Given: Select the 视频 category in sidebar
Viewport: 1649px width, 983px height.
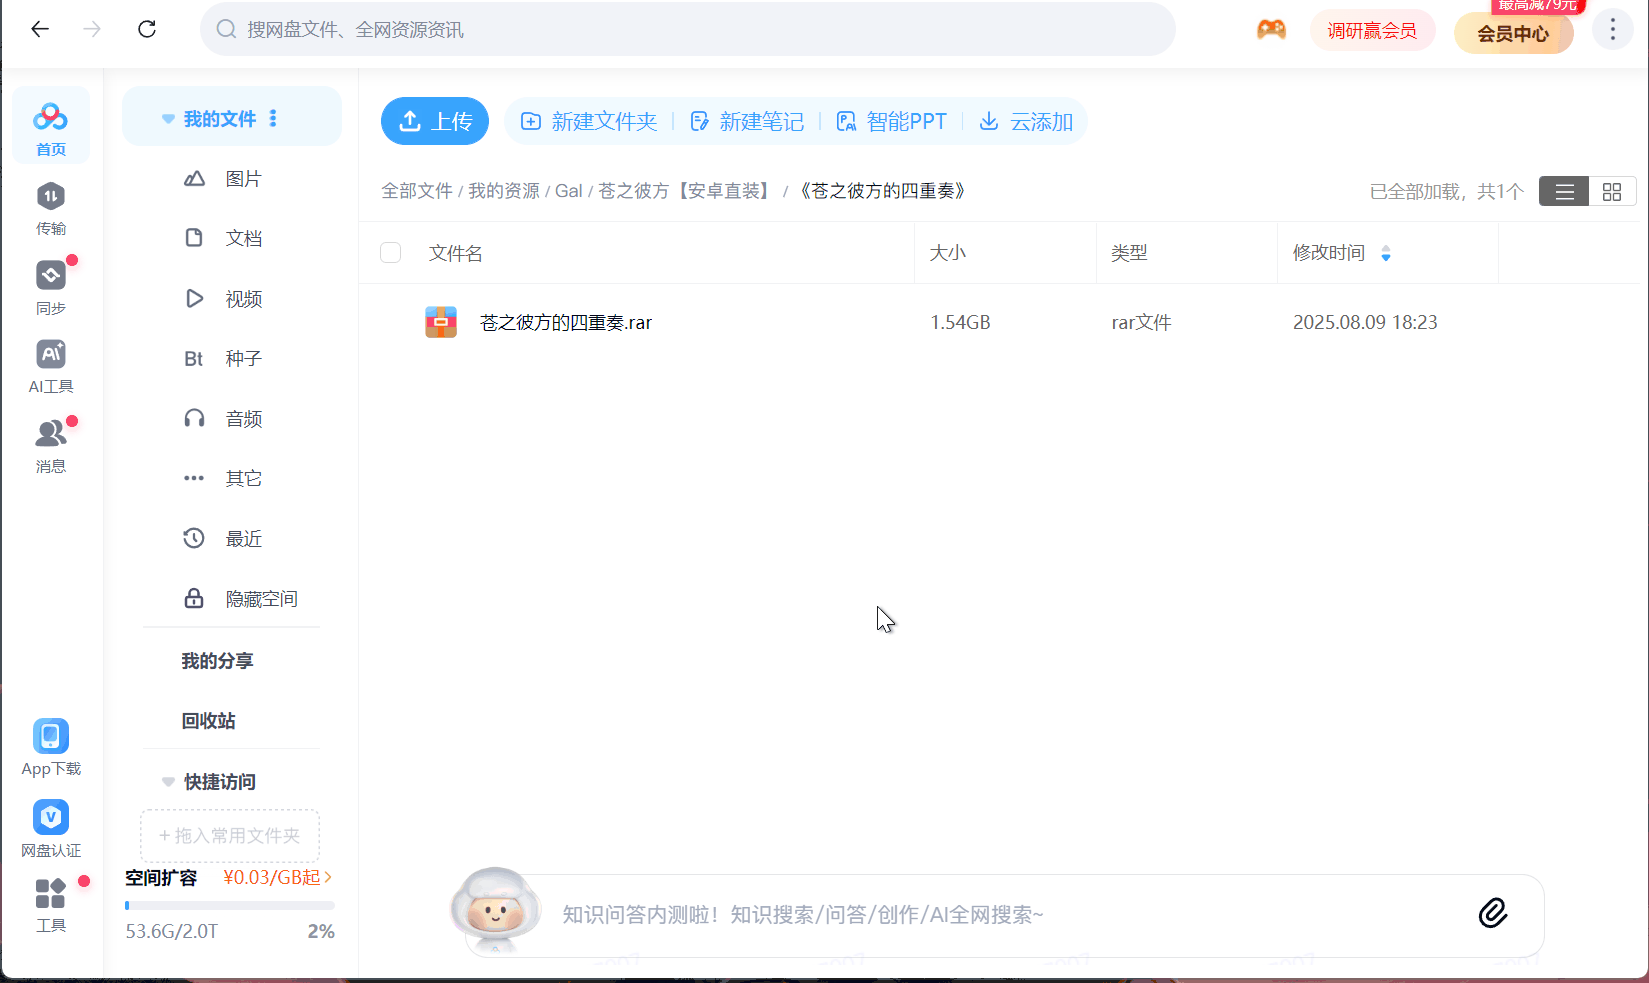Looking at the screenshot, I should [243, 298].
